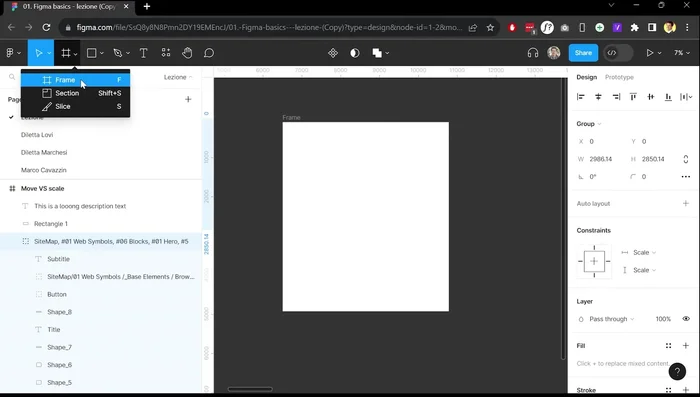Image resolution: width=700 pixels, height=397 pixels.
Task: Open the 7% zoom dropdown
Action: (x=682, y=53)
